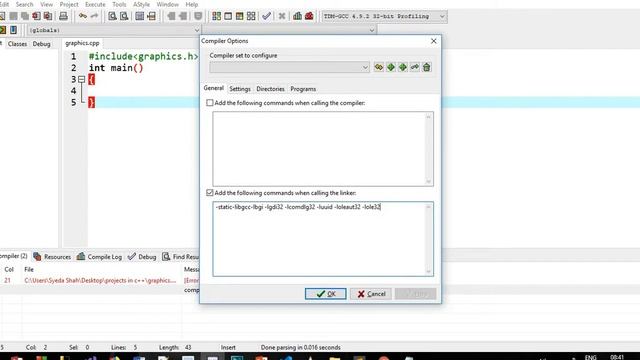Viewport: 640px width, 360px height.
Task: Click the Compile and Run toolbar icon
Action: click(240, 16)
